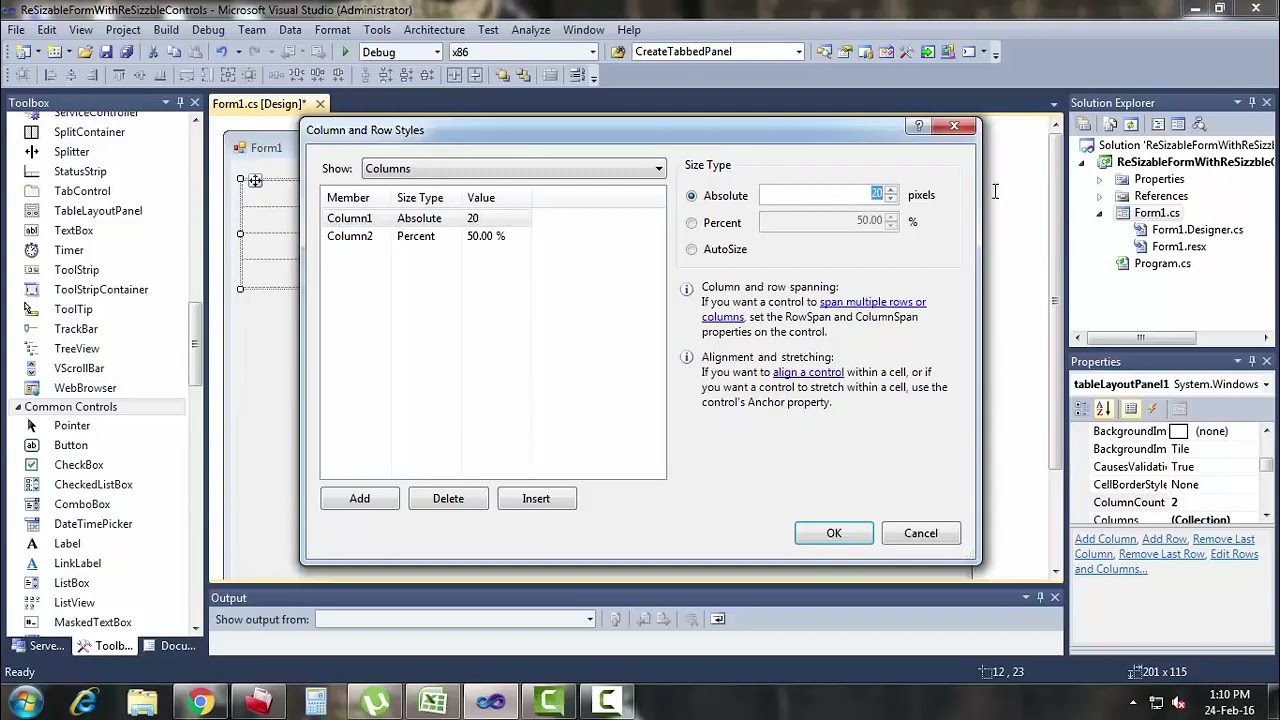Open the Architecture menu

[434, 30]
